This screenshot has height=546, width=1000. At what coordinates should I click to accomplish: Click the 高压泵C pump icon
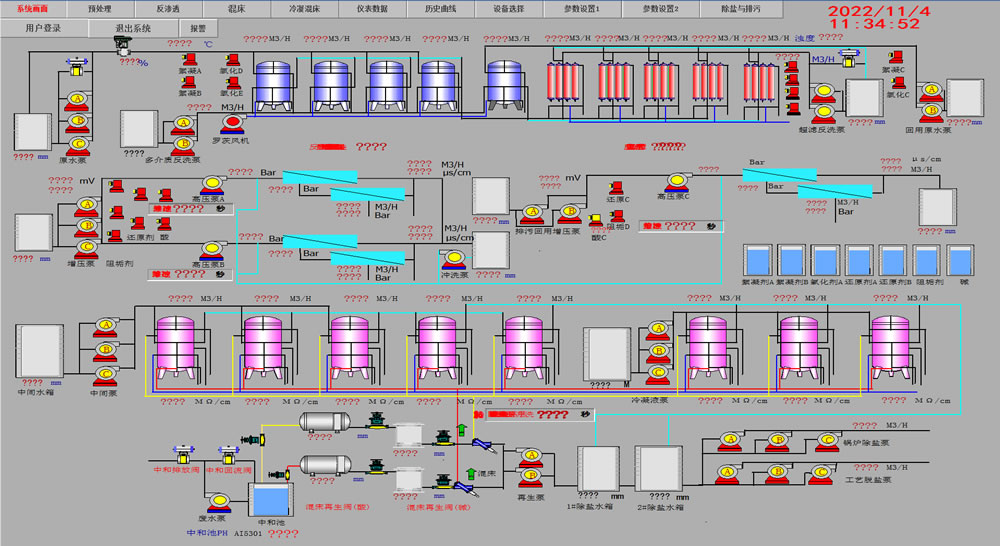click(676, 181)
